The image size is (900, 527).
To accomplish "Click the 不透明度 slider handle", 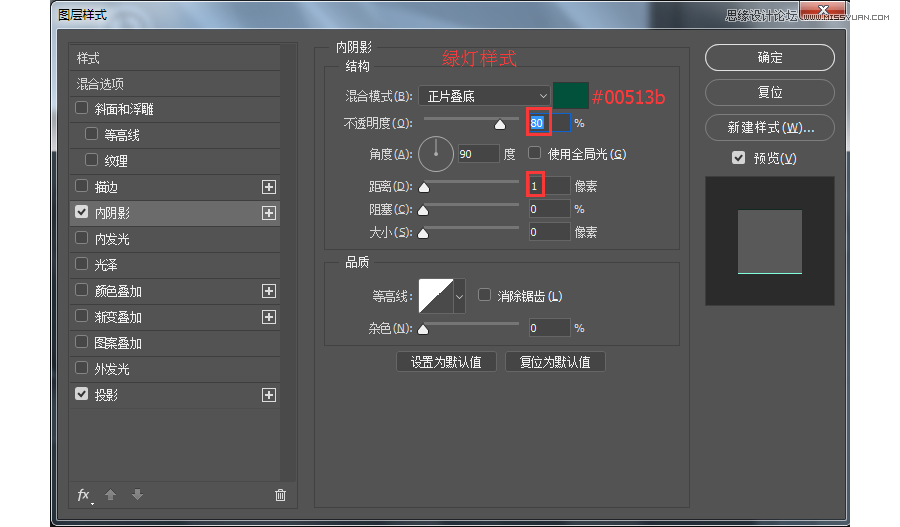I will tap(500, 125).
